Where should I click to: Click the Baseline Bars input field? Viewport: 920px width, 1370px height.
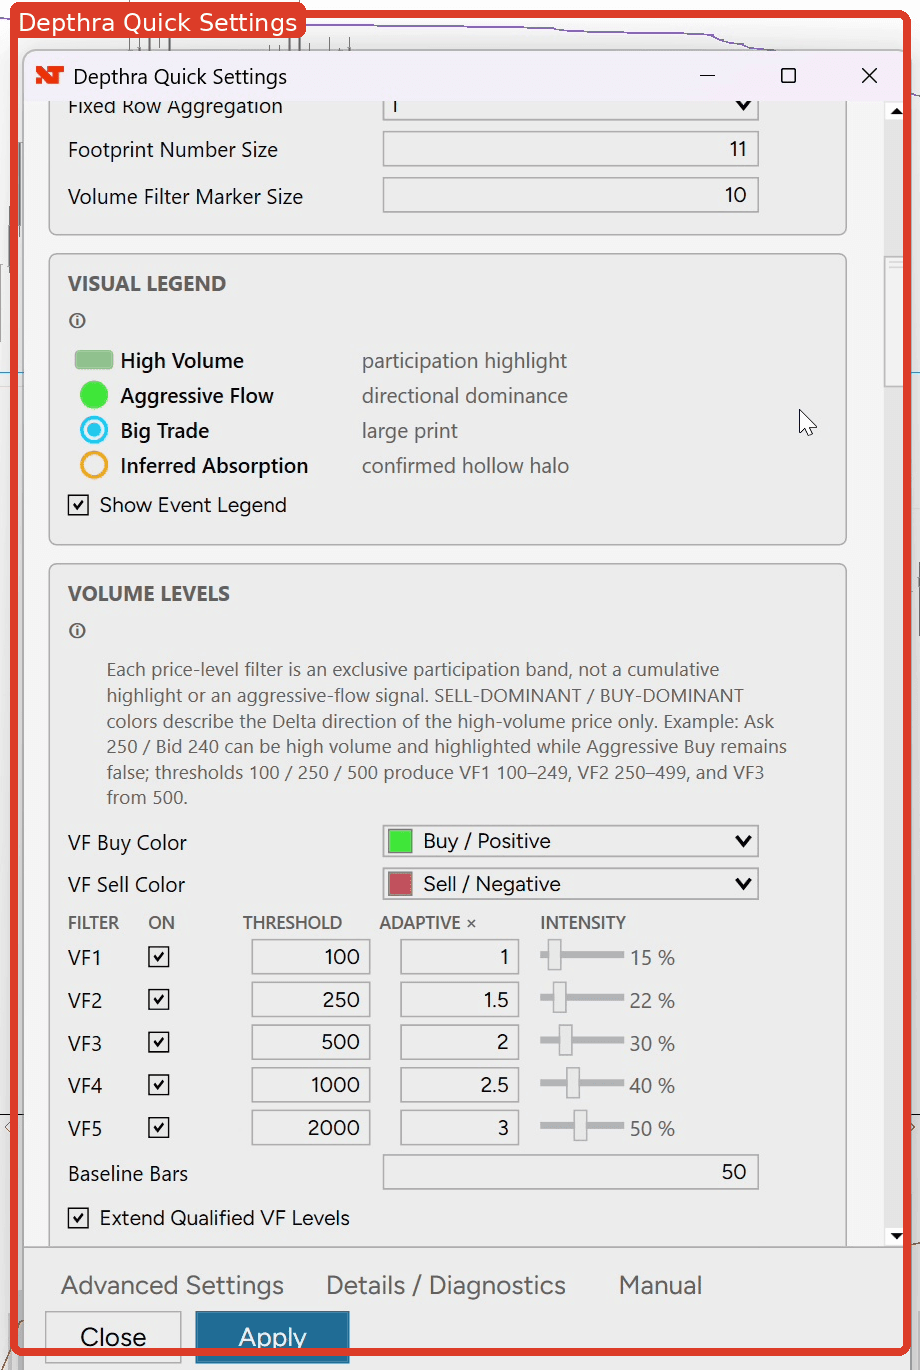tap(570, 1172)
